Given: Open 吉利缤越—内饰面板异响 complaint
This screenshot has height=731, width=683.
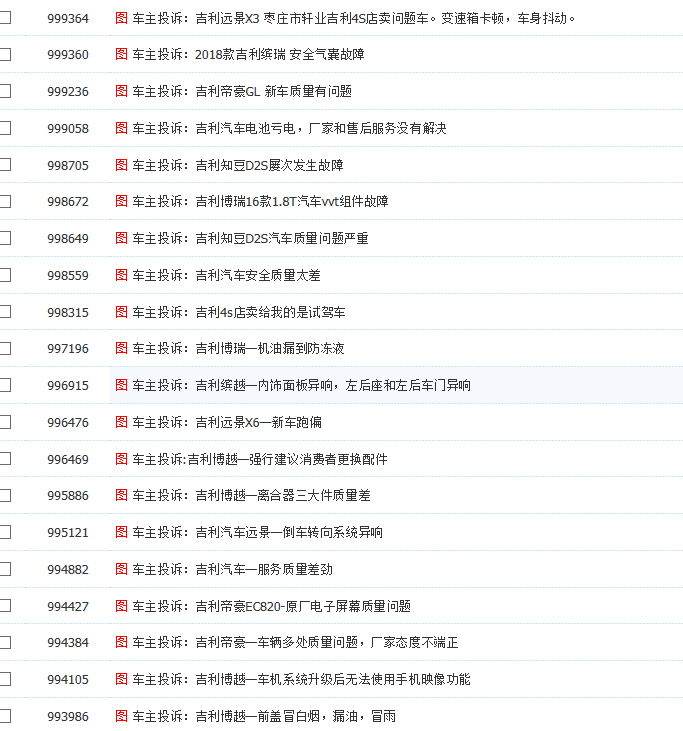Looking at the screenshot, I should (x=302, y=385).
